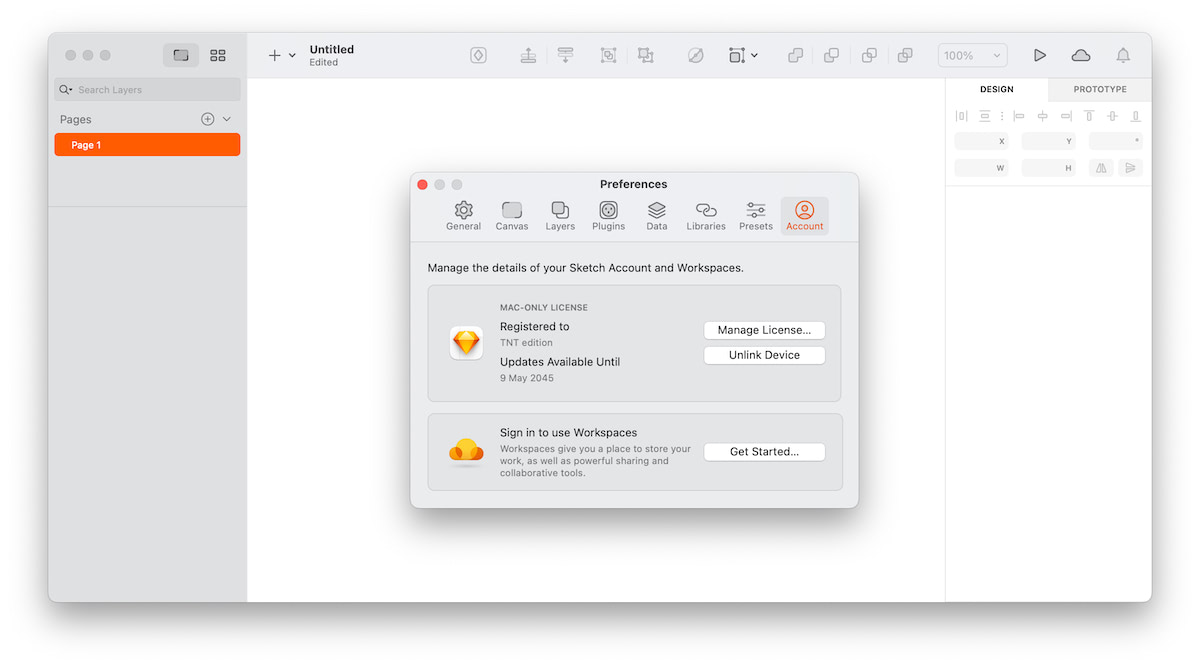Switch to the Prototype tab

click(1100, 89)
